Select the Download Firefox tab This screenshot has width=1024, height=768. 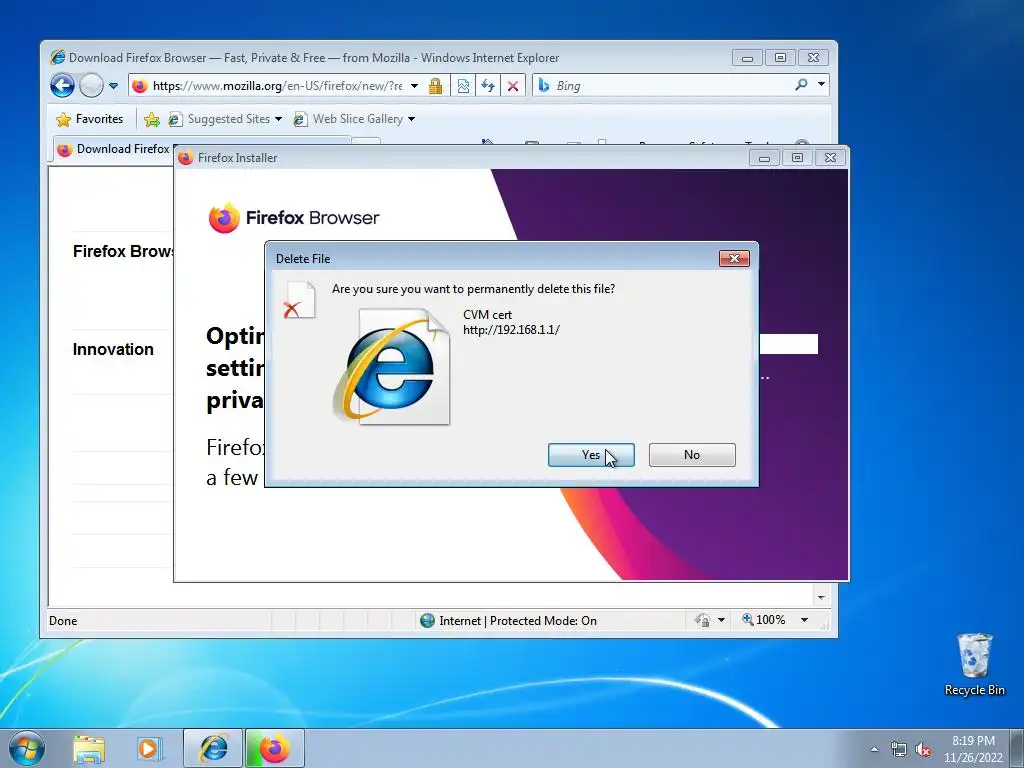[114, 149]
